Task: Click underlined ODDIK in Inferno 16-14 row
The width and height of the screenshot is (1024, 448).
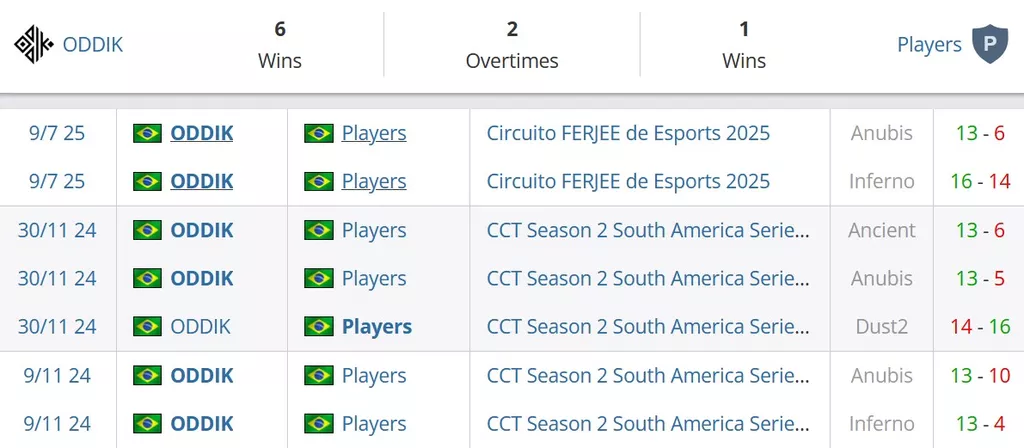Action: pos(202,181)
